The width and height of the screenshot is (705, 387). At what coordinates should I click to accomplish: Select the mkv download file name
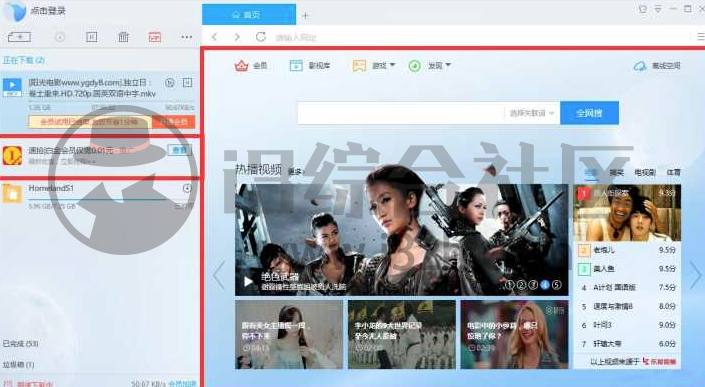click(92, 88)
